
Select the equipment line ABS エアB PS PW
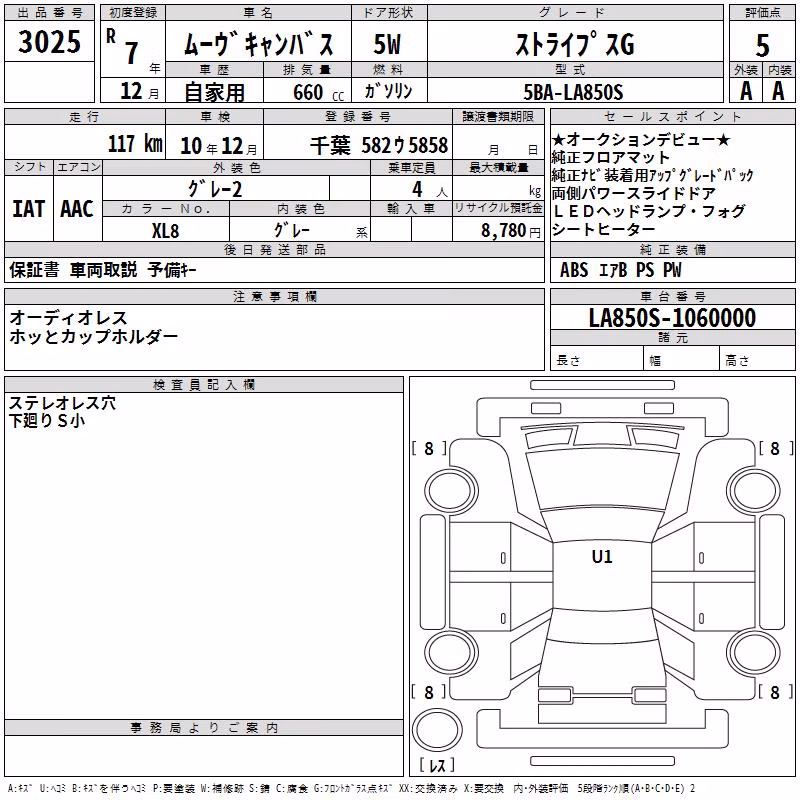(x=620, y=270)
